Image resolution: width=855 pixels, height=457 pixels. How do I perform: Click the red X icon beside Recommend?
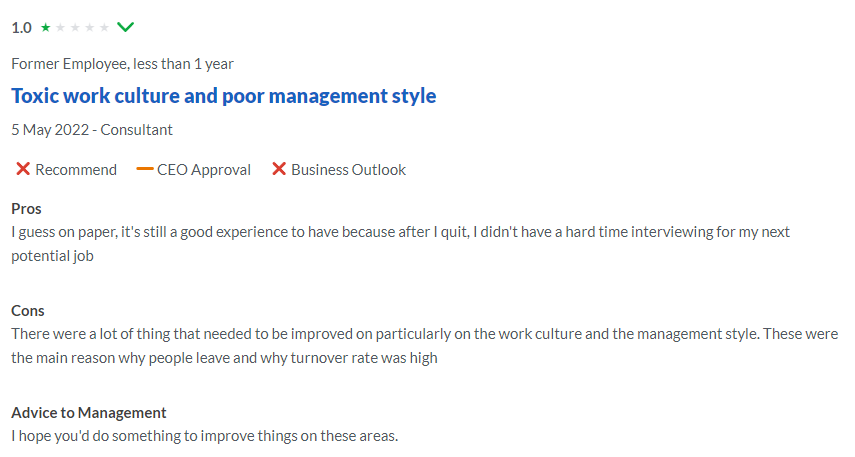point(22,170)
